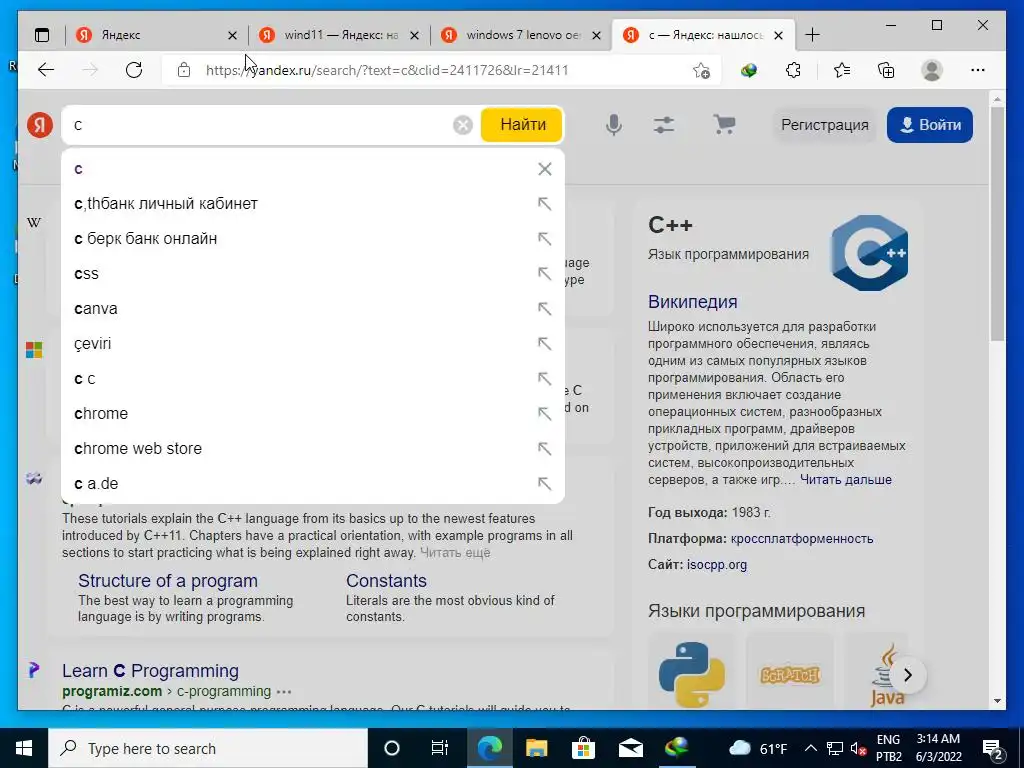This screenshot has width=1024, height=768.
Task: Open search settings sliders icon
Action: [664, 125]
